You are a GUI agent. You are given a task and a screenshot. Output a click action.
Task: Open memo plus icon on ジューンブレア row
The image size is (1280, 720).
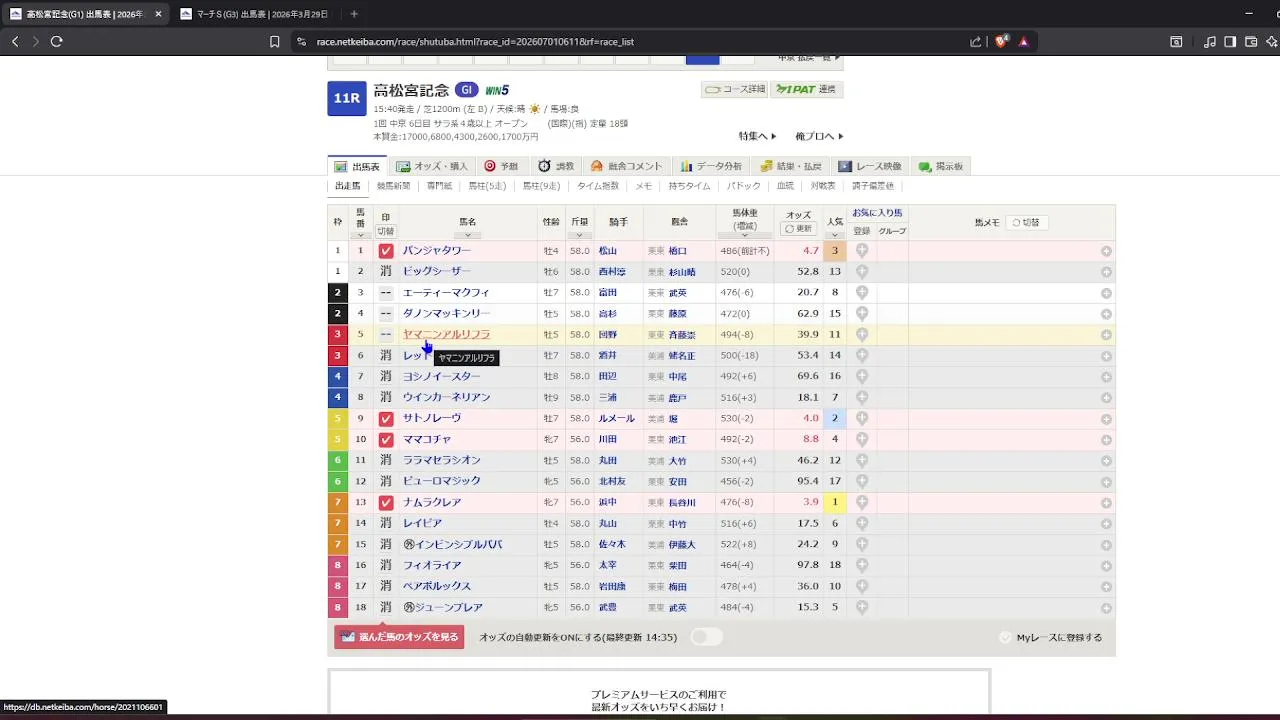tap(1106, 608)
